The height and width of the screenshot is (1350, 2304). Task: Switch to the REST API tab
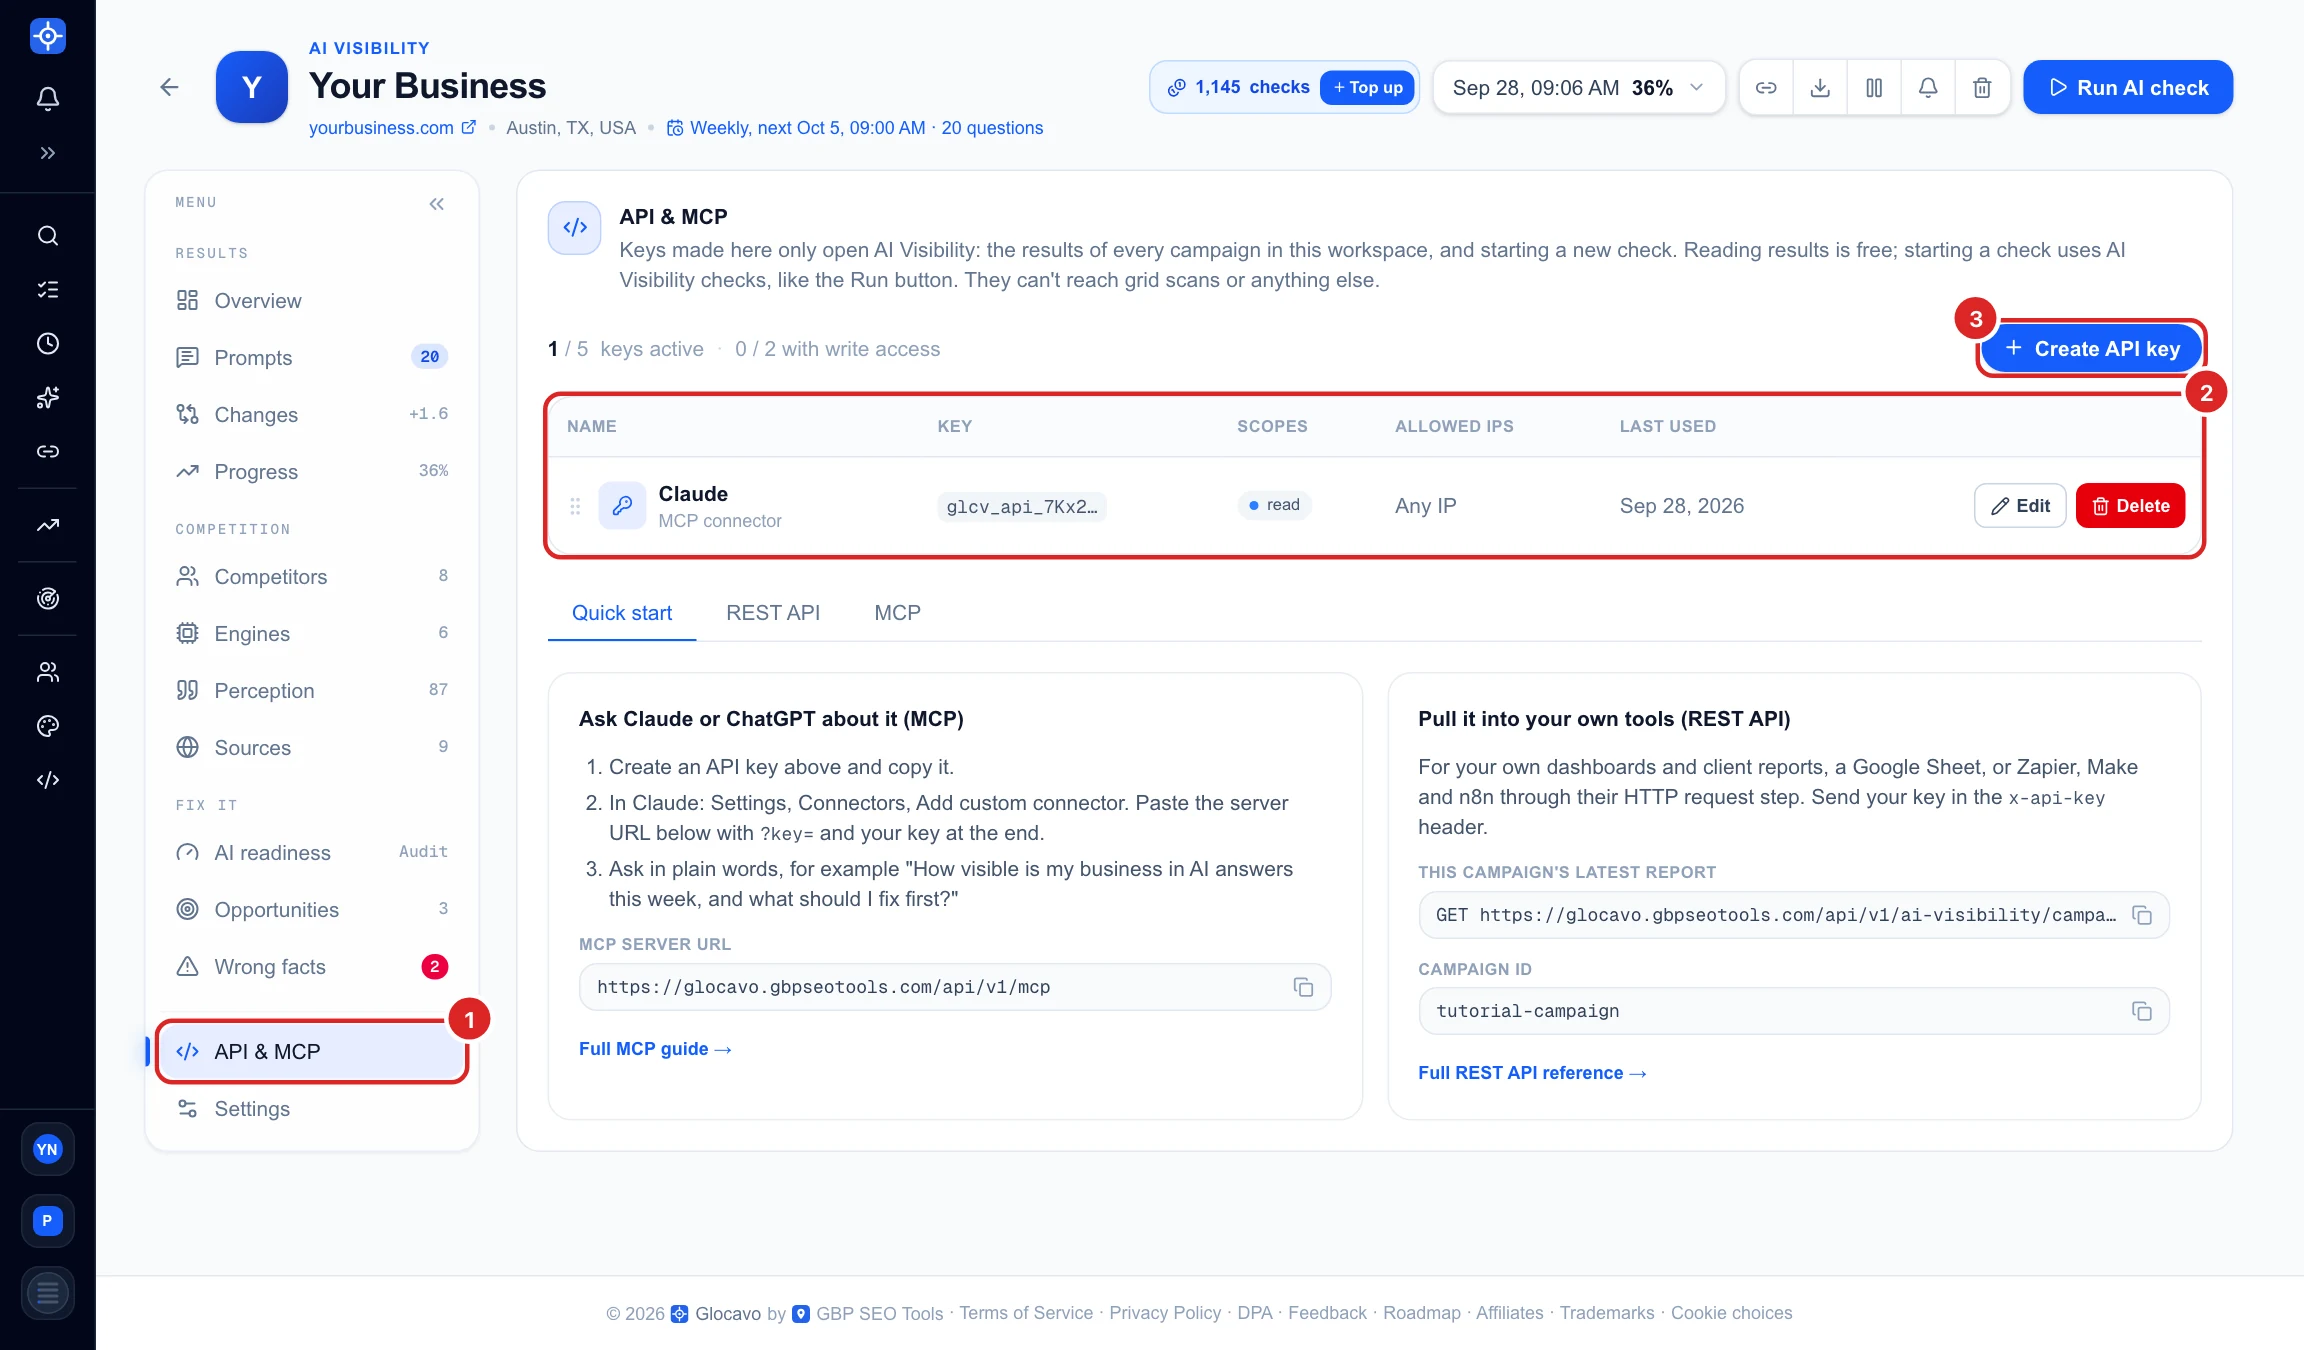[x=773, y=613]
